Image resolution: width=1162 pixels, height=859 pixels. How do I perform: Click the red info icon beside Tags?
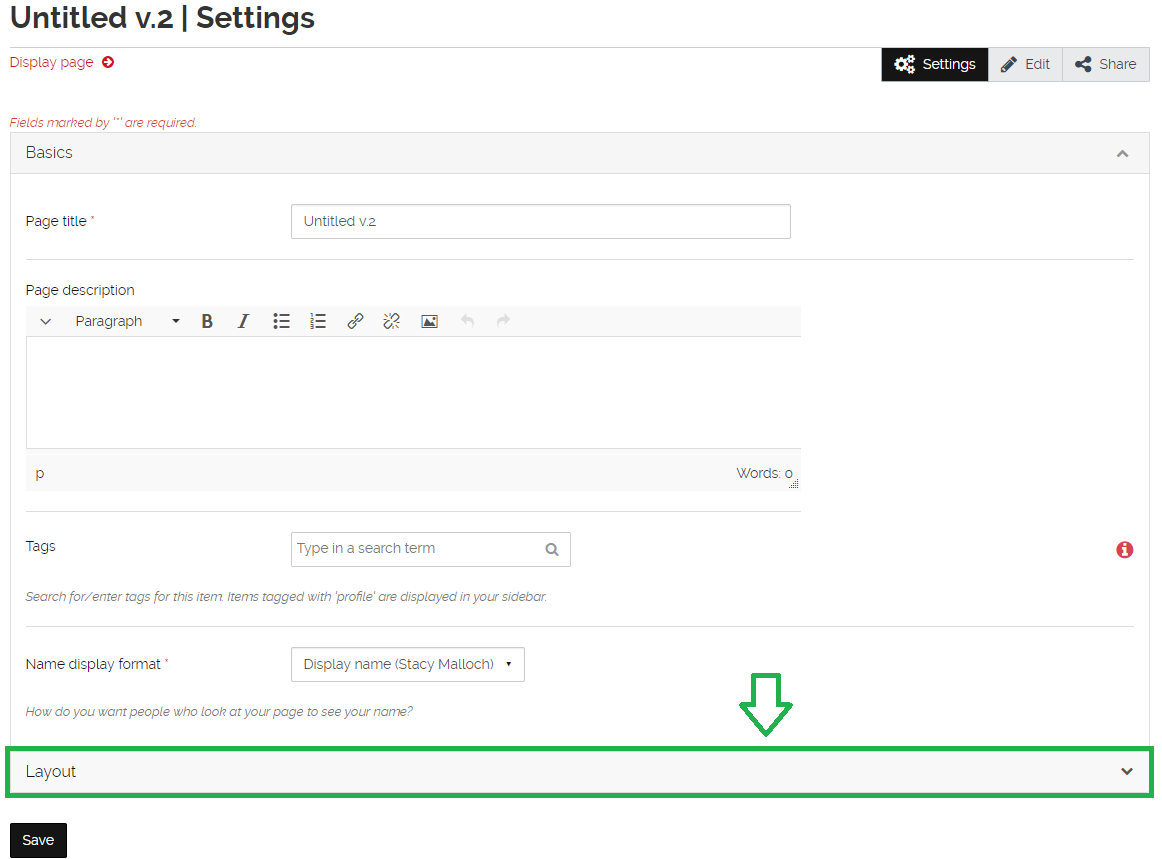tap(1125, 549)
